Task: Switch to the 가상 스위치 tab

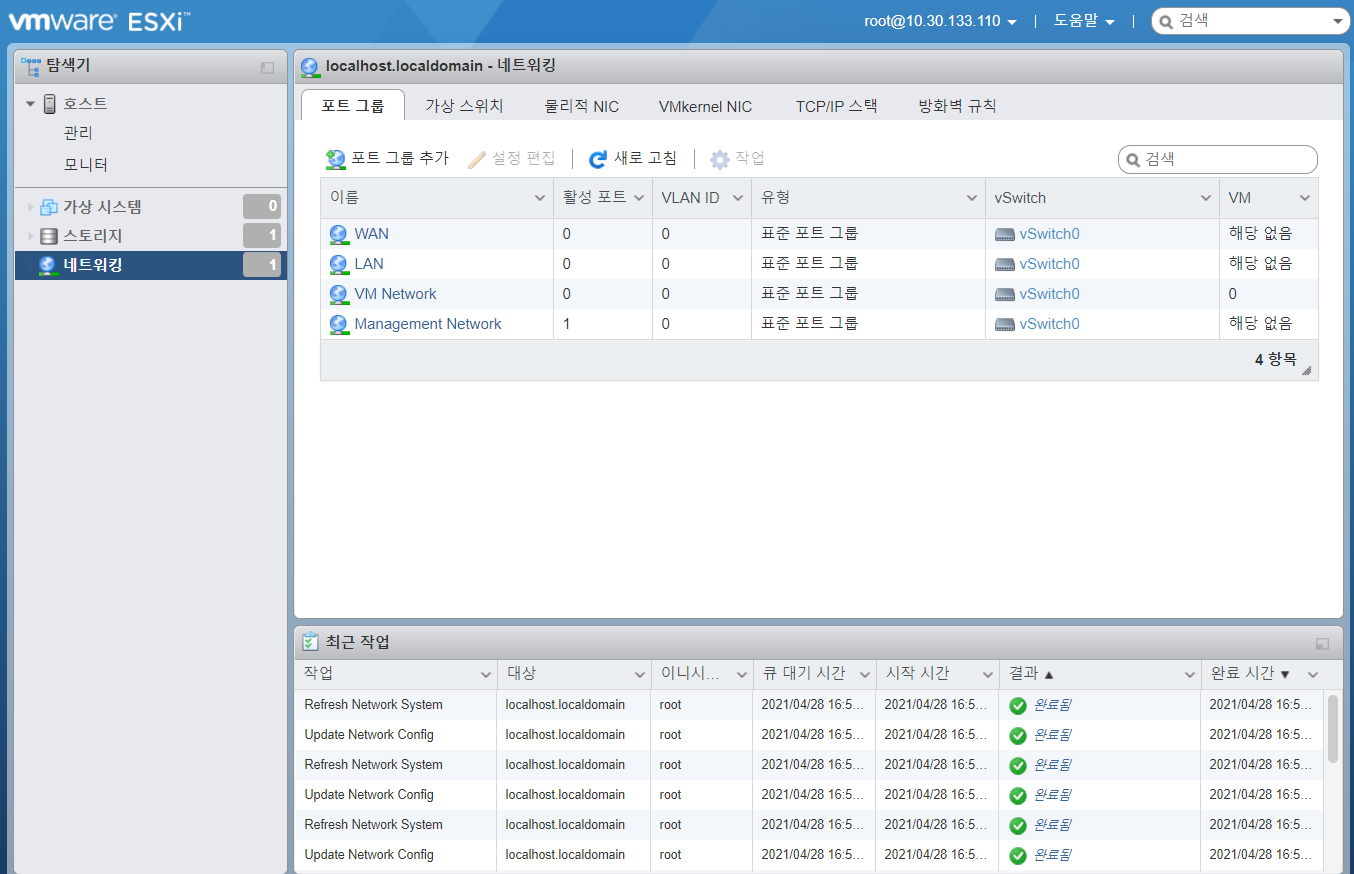Action: tap(464, 105)
